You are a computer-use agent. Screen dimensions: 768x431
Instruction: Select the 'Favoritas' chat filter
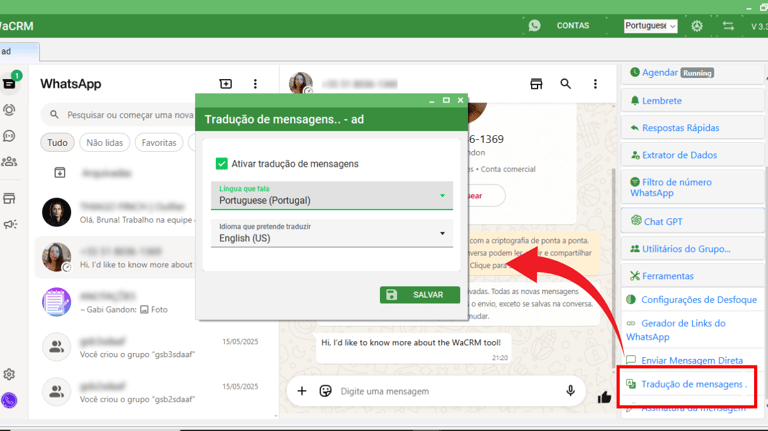coord(159,143)
